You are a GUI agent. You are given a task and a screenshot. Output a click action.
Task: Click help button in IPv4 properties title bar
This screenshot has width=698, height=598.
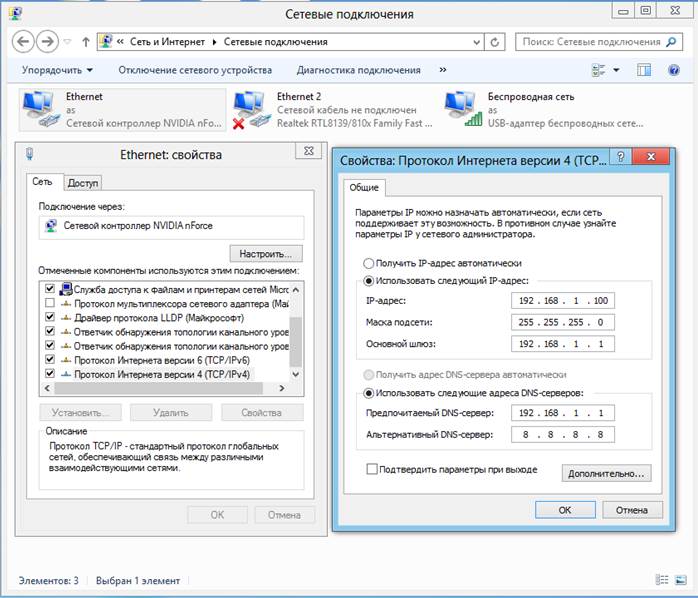(621, 157)
